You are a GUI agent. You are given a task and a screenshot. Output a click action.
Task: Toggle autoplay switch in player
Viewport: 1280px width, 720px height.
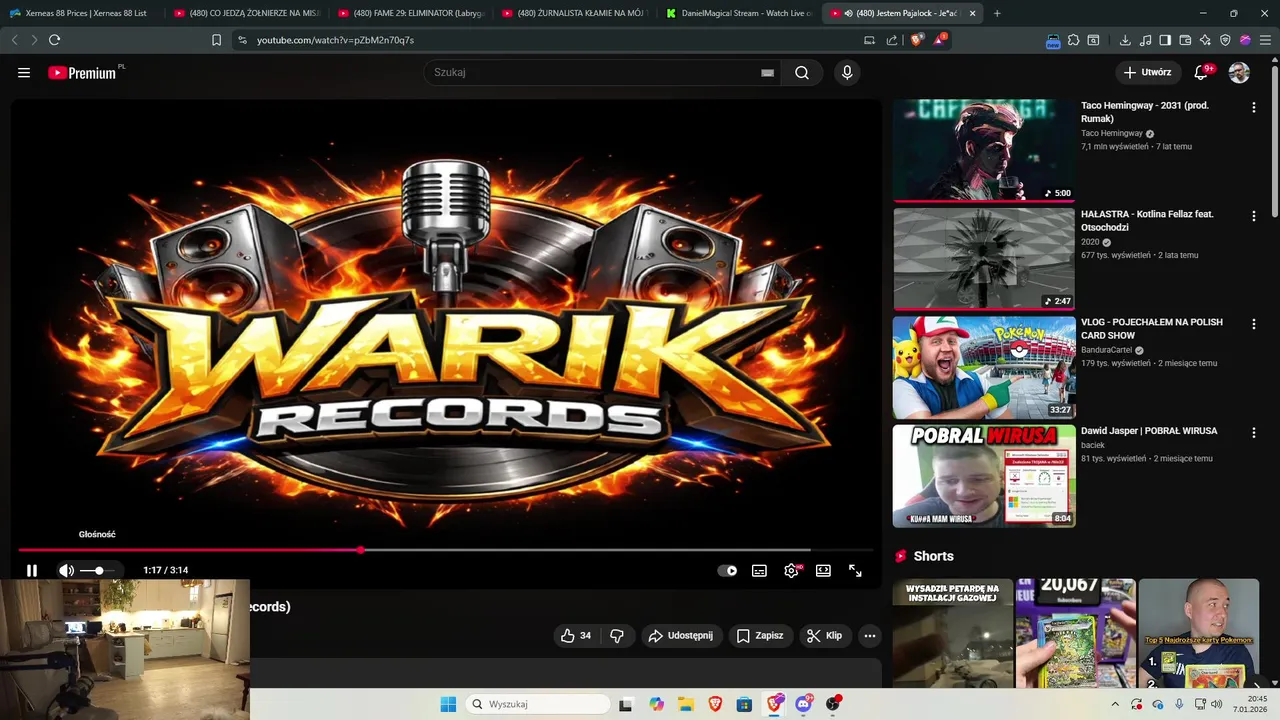pos(727,570)
